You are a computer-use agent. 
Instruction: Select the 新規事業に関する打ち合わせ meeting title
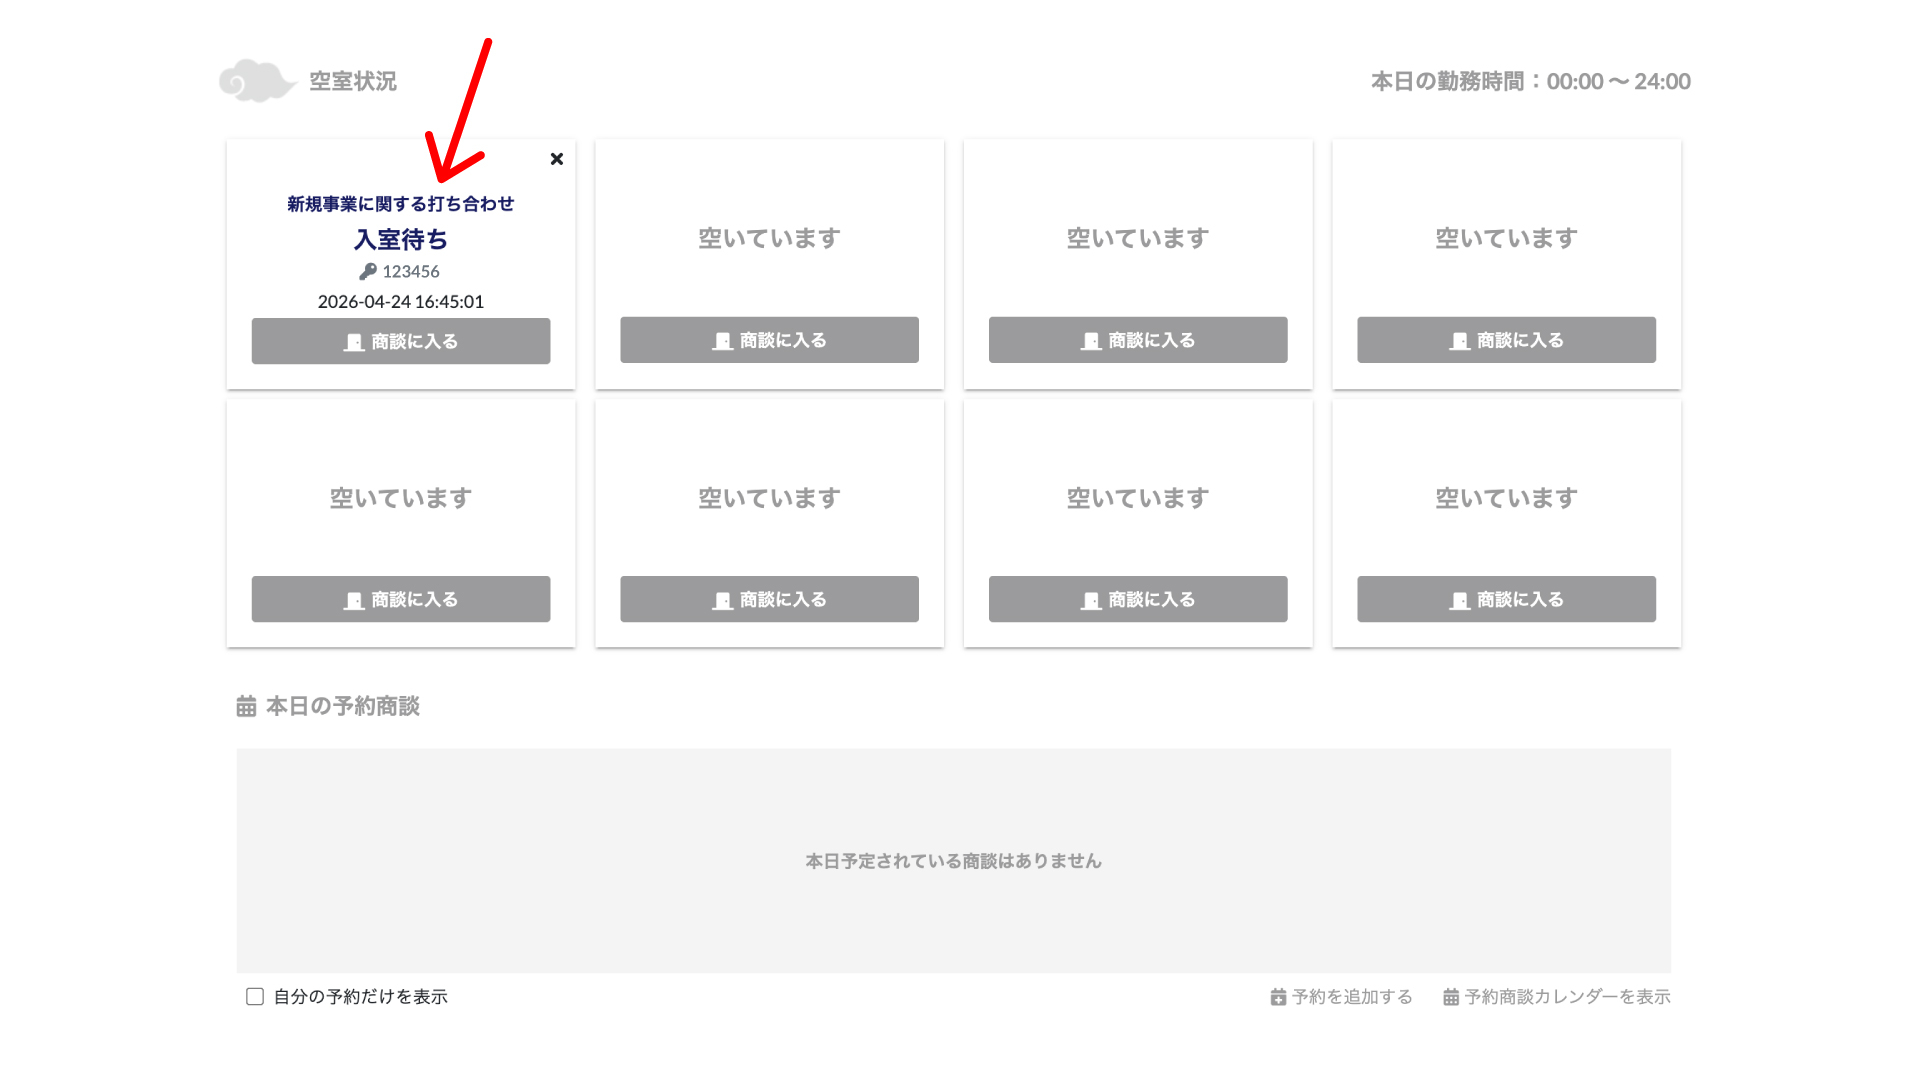[x=401, y=204]
